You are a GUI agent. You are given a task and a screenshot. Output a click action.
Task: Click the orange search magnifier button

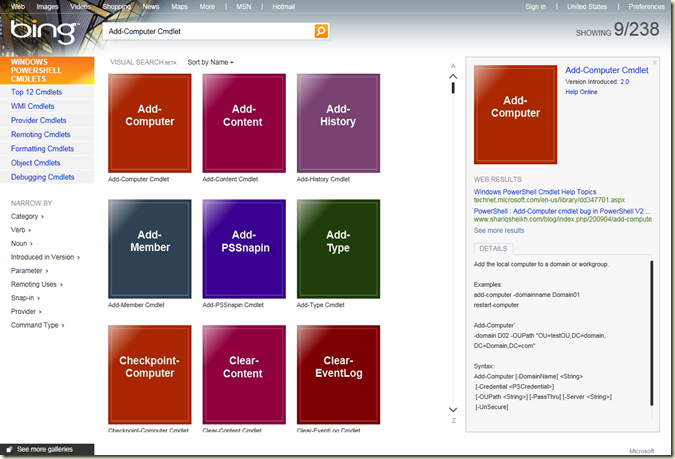pos(321,31)
